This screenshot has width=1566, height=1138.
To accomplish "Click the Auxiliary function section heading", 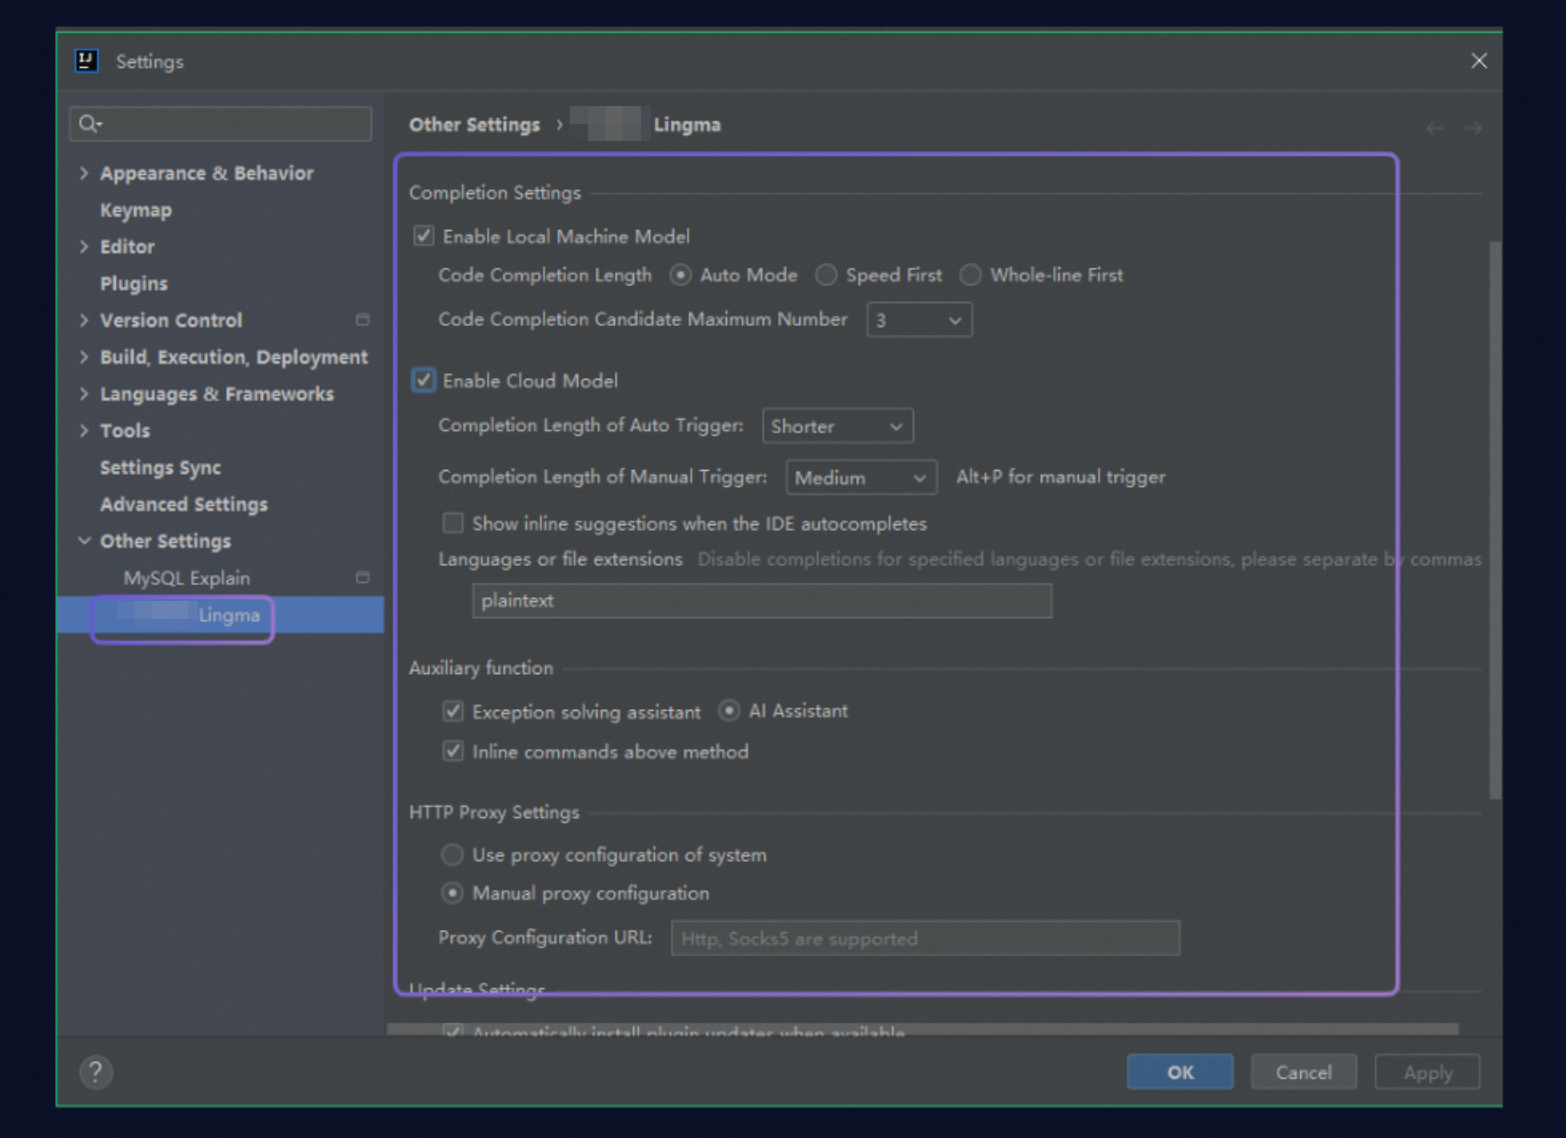I will coord(481,668).
